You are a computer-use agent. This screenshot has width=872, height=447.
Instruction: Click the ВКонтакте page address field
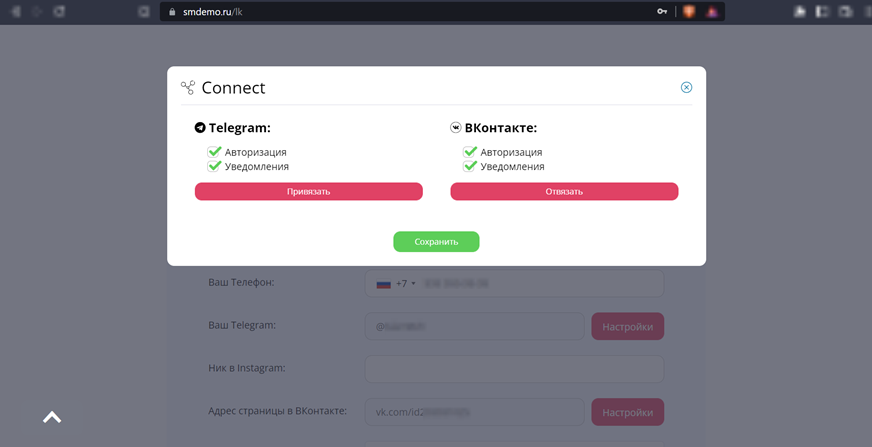(x=474, y=412)
